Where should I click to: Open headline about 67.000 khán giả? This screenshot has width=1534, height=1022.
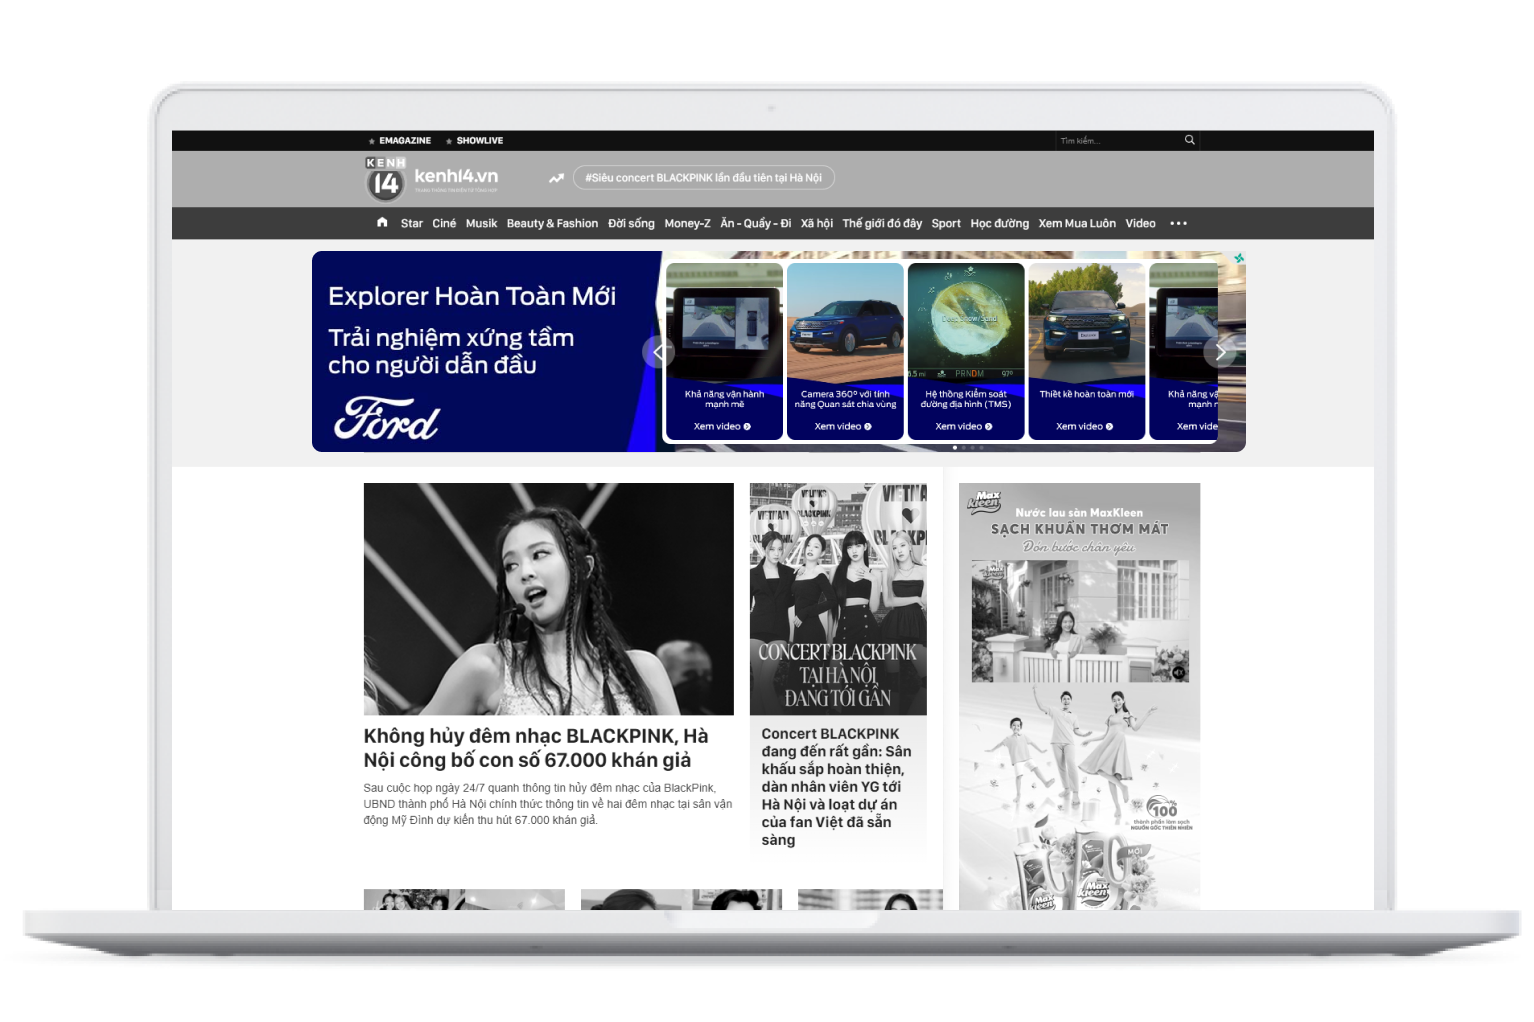[536, 748]
